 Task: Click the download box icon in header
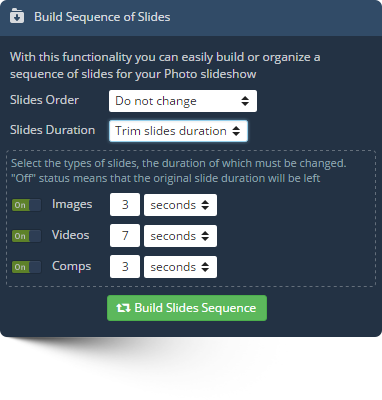[x=17, y=16]
